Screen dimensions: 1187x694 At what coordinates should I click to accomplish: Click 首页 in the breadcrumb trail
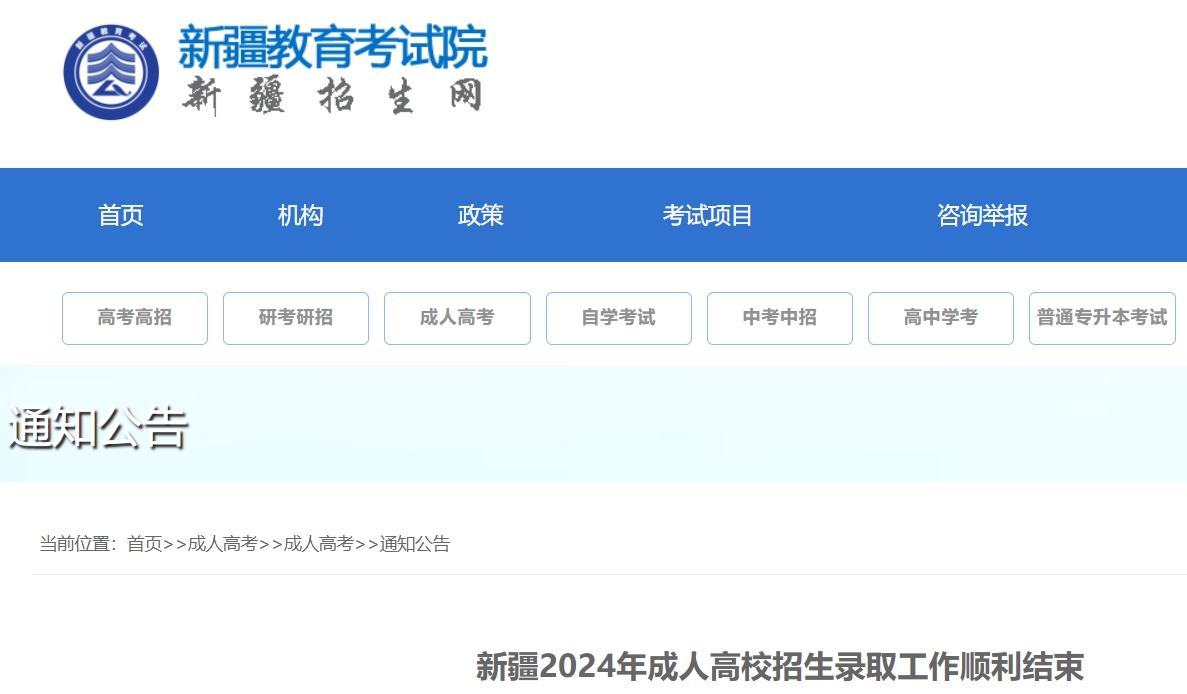[144, 544]
